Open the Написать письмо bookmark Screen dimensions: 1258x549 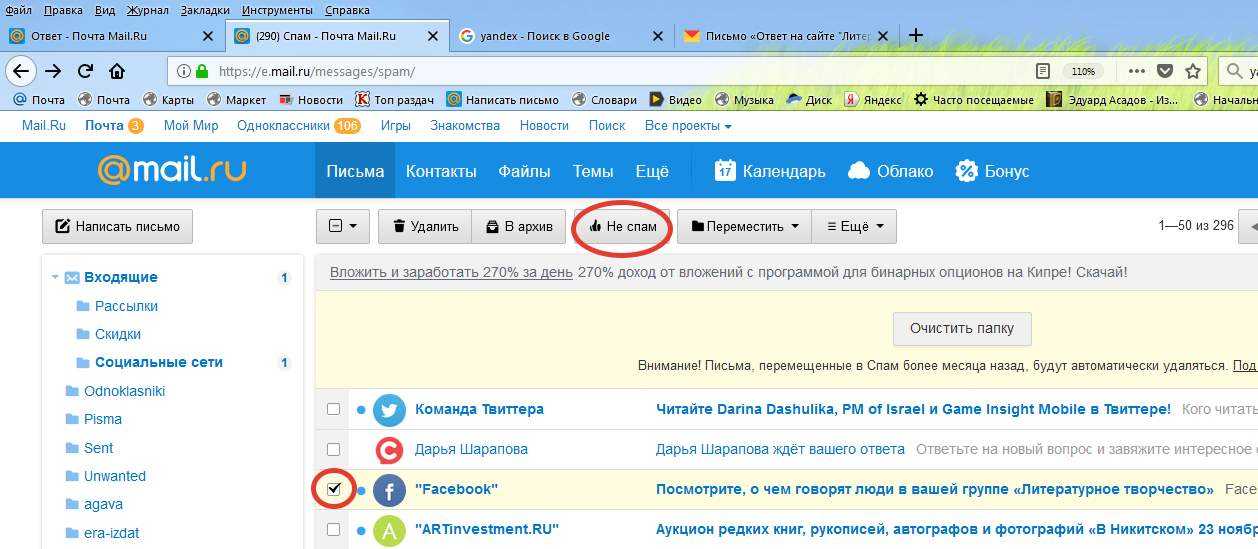coord(503,99)
